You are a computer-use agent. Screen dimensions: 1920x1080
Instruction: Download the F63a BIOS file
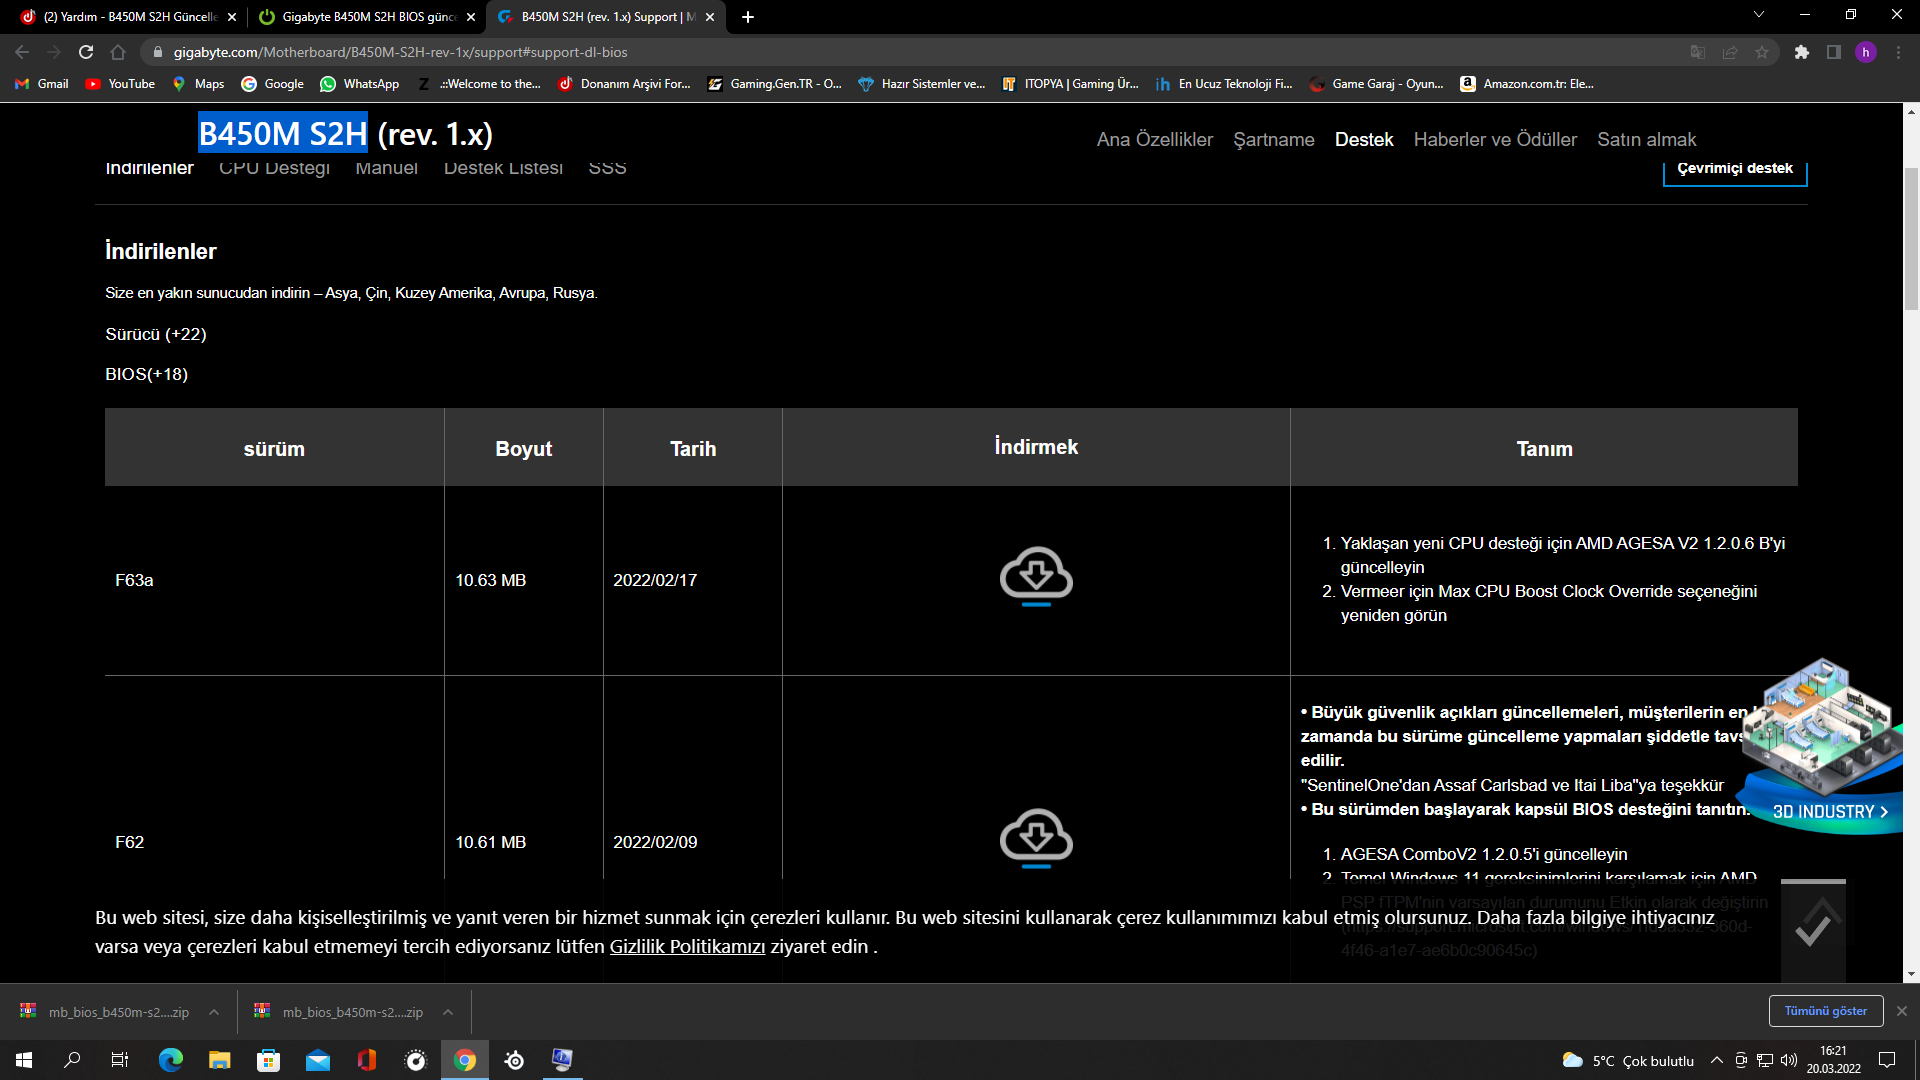point(1036,577)
